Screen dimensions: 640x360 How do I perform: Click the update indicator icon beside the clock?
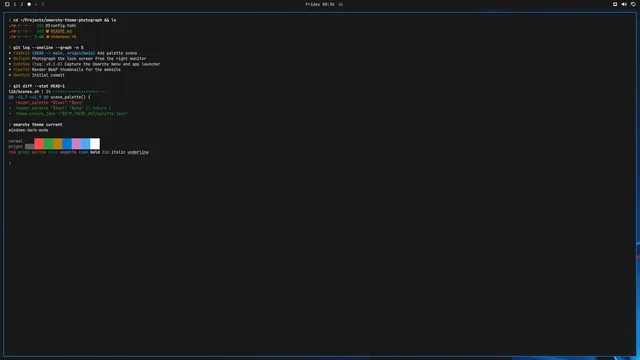(x=340, y=4)
